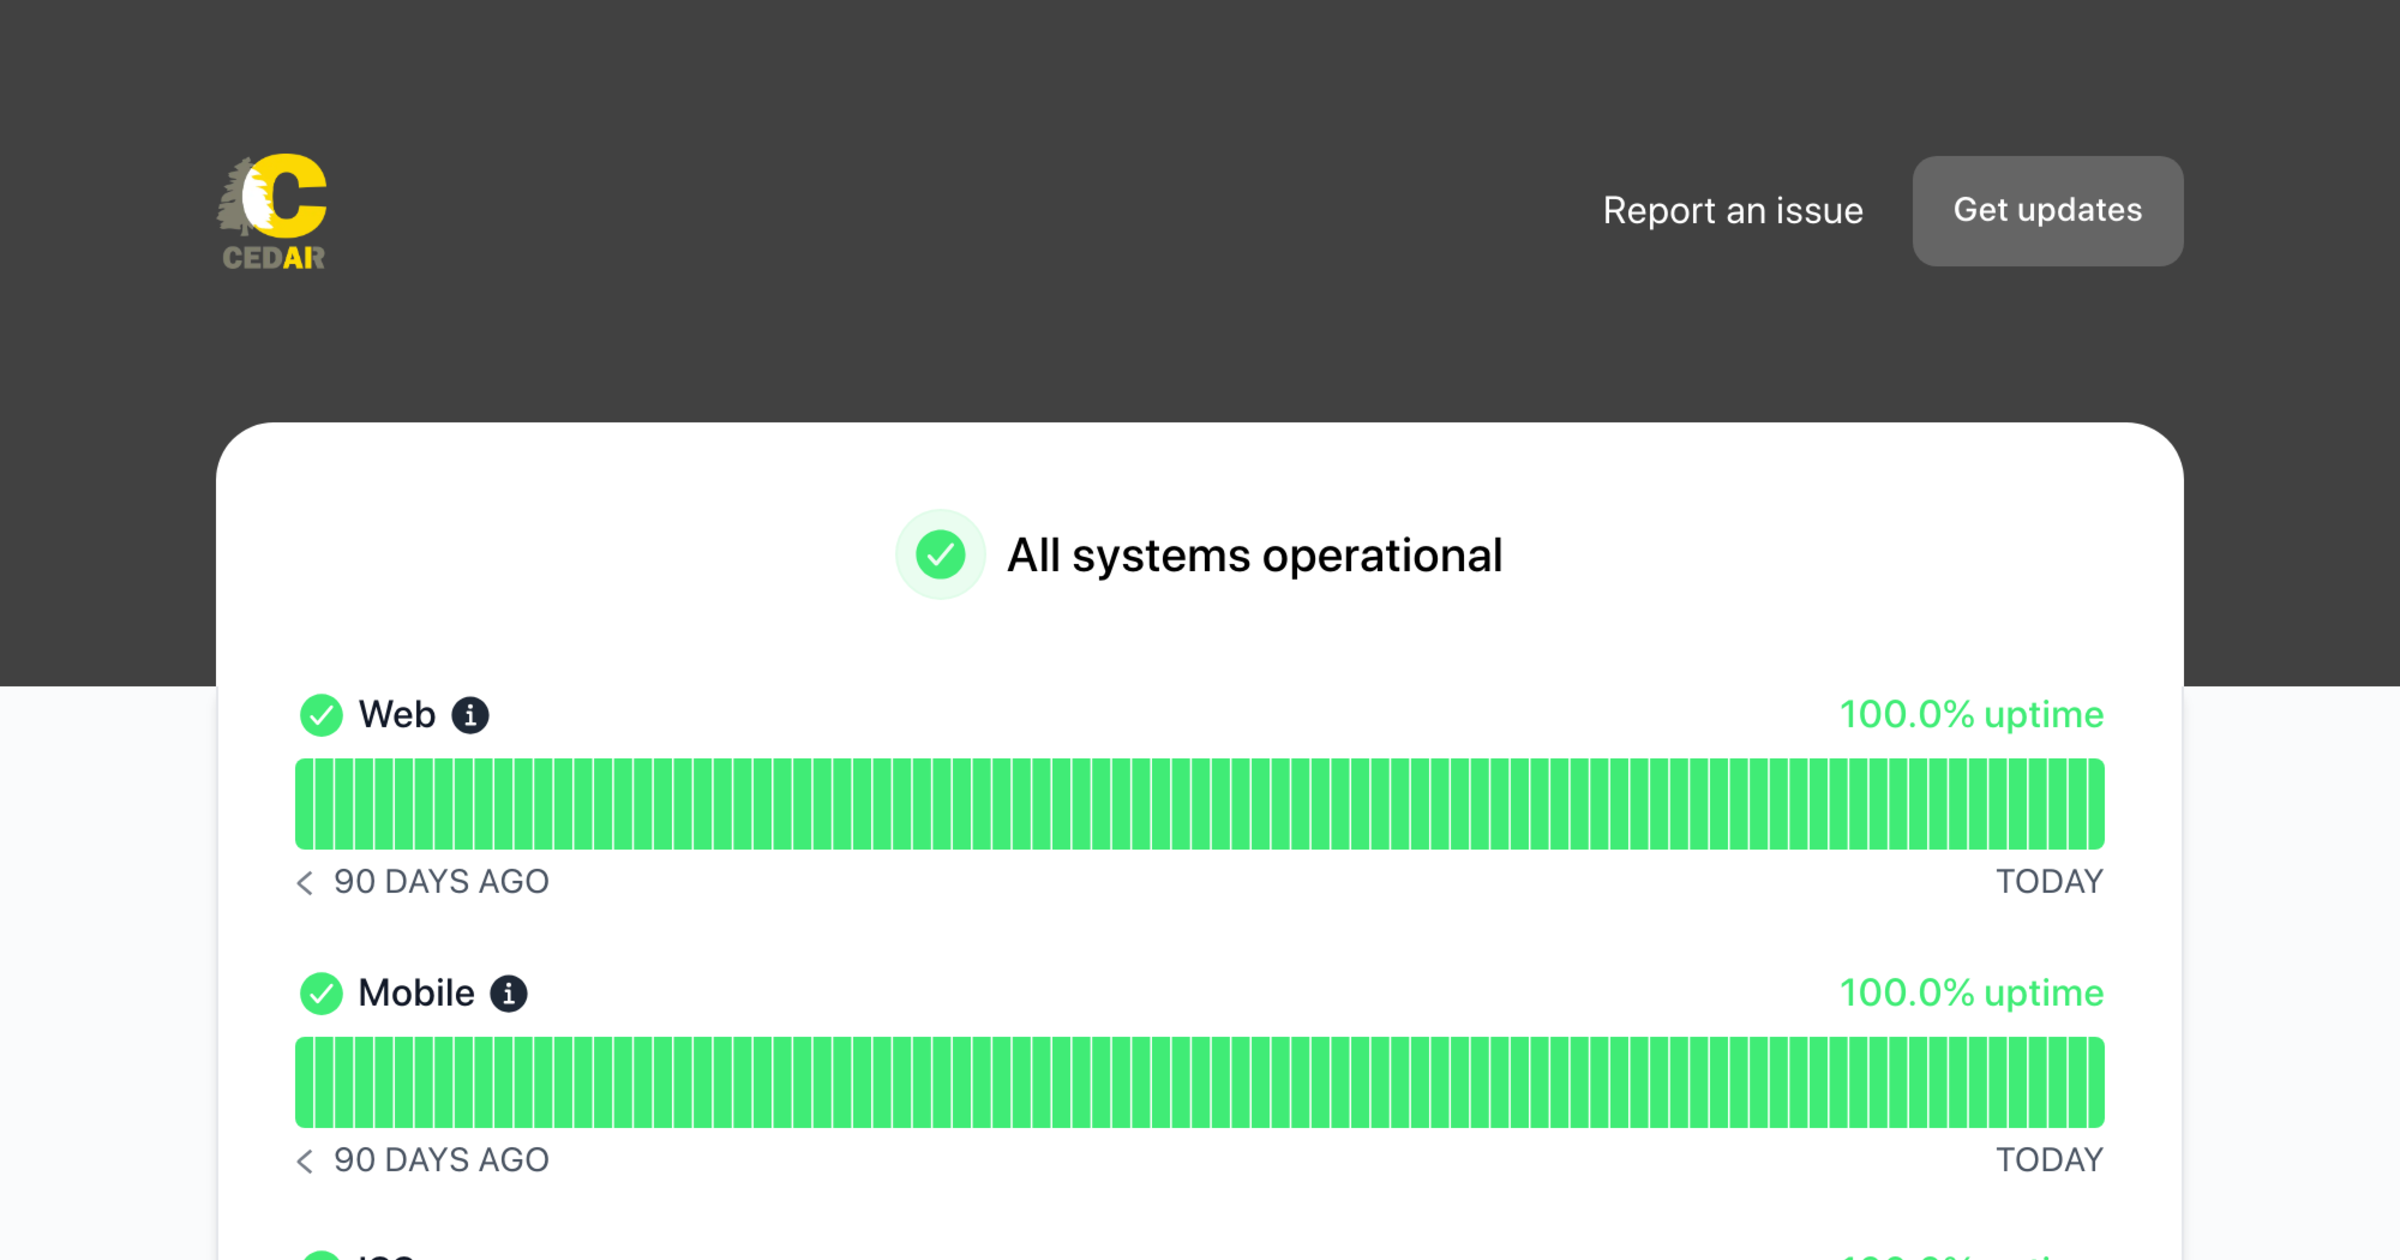
Task: Click the 100.0% uptime text for Web
Action: tap(1970, 714)
